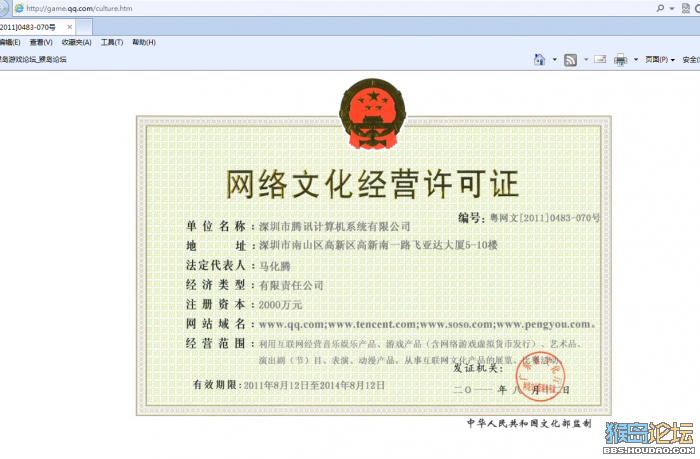Click economic type value 有限责任公司
This screenshot has width=700, height=459.
[x=291, y=285]
